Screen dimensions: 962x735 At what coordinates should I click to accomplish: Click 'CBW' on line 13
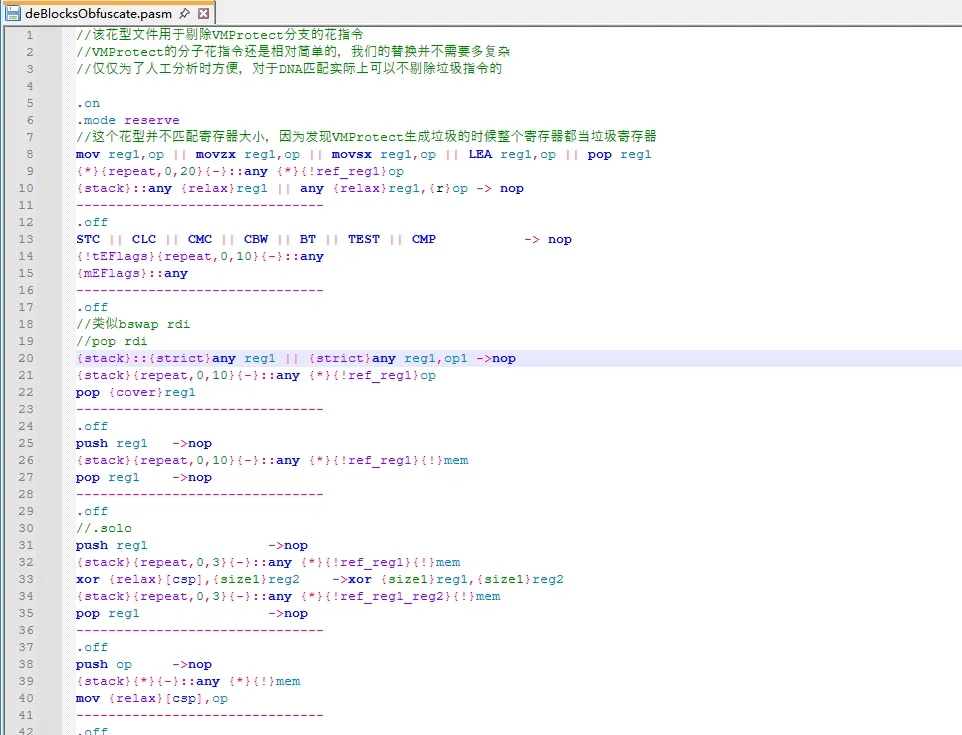click(x=256, y=239)
